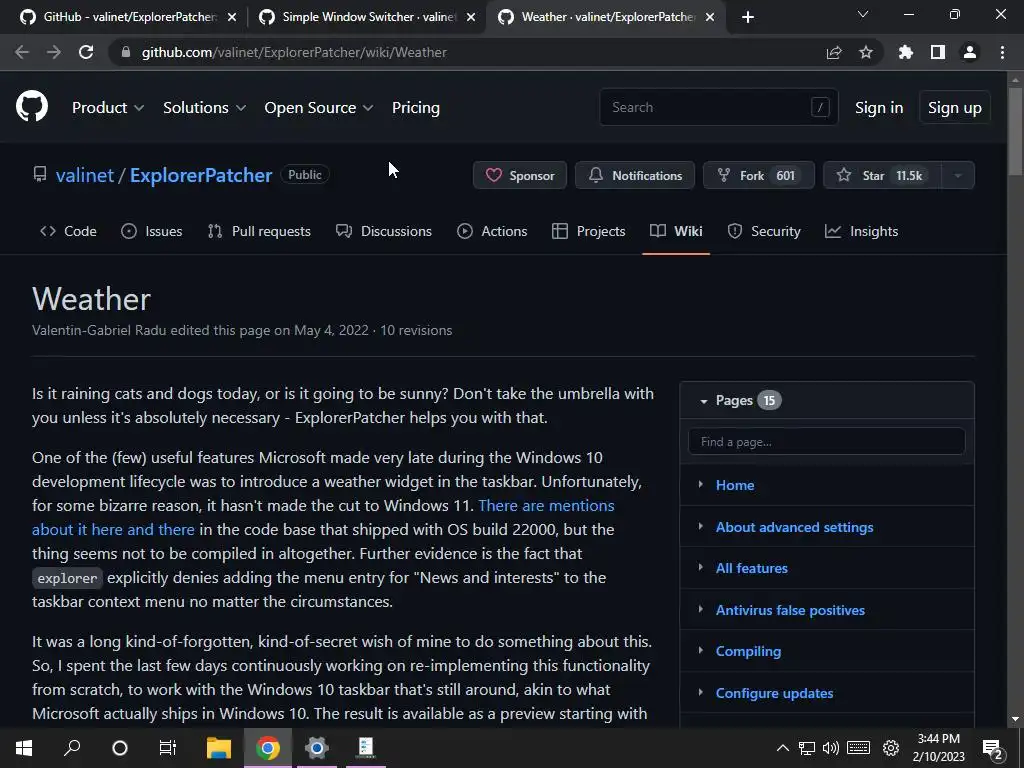
Task: Click the Sign up button
Action: click(x=955, y=108)
